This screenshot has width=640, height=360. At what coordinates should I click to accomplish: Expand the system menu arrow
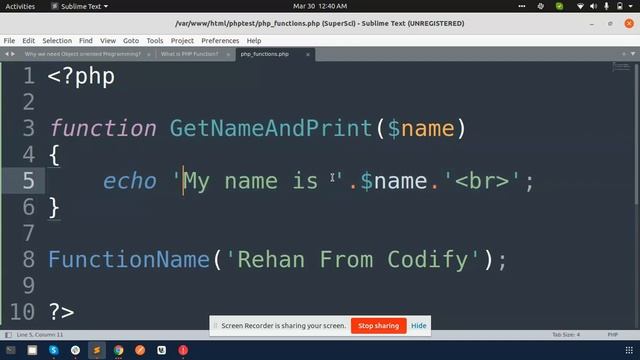point(631,7)
